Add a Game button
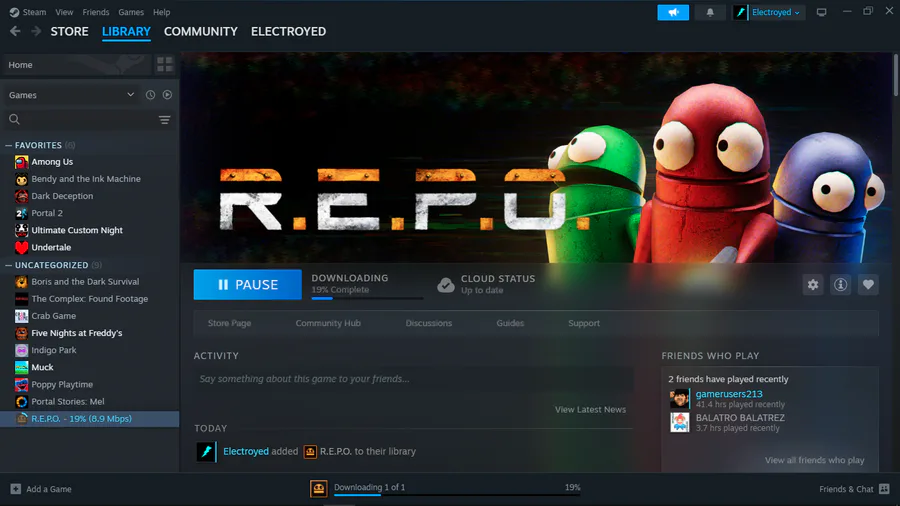This screenshot has height=506, width=900. coord(41,489)
